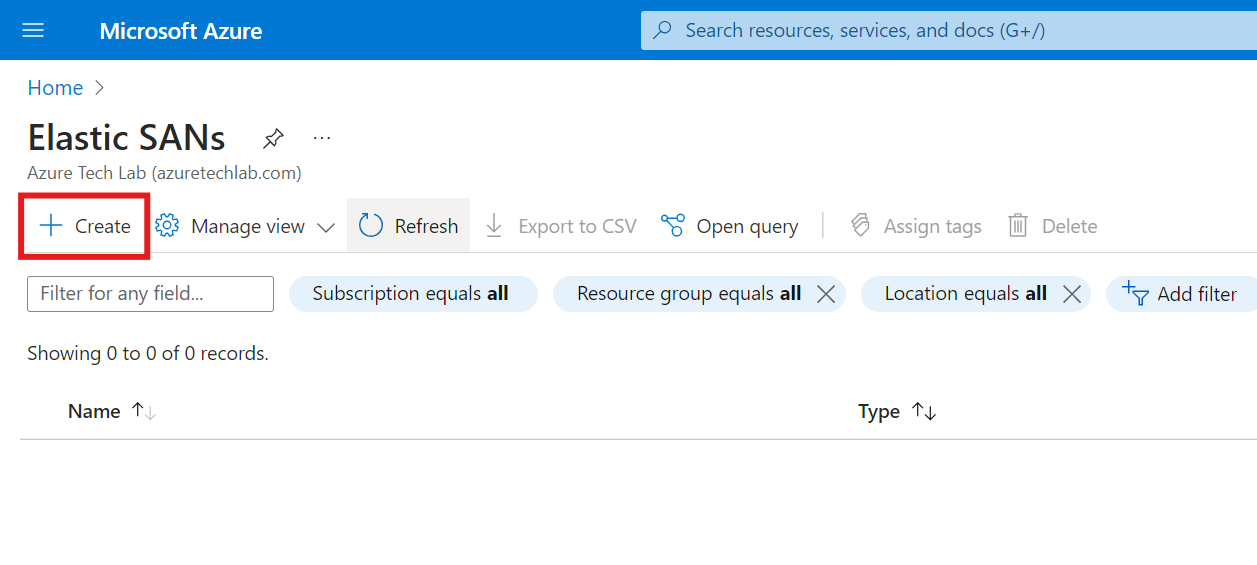Click the gear icon for Manage view
The width and height of the screenshot is (1257, 565).
[167, 226]
